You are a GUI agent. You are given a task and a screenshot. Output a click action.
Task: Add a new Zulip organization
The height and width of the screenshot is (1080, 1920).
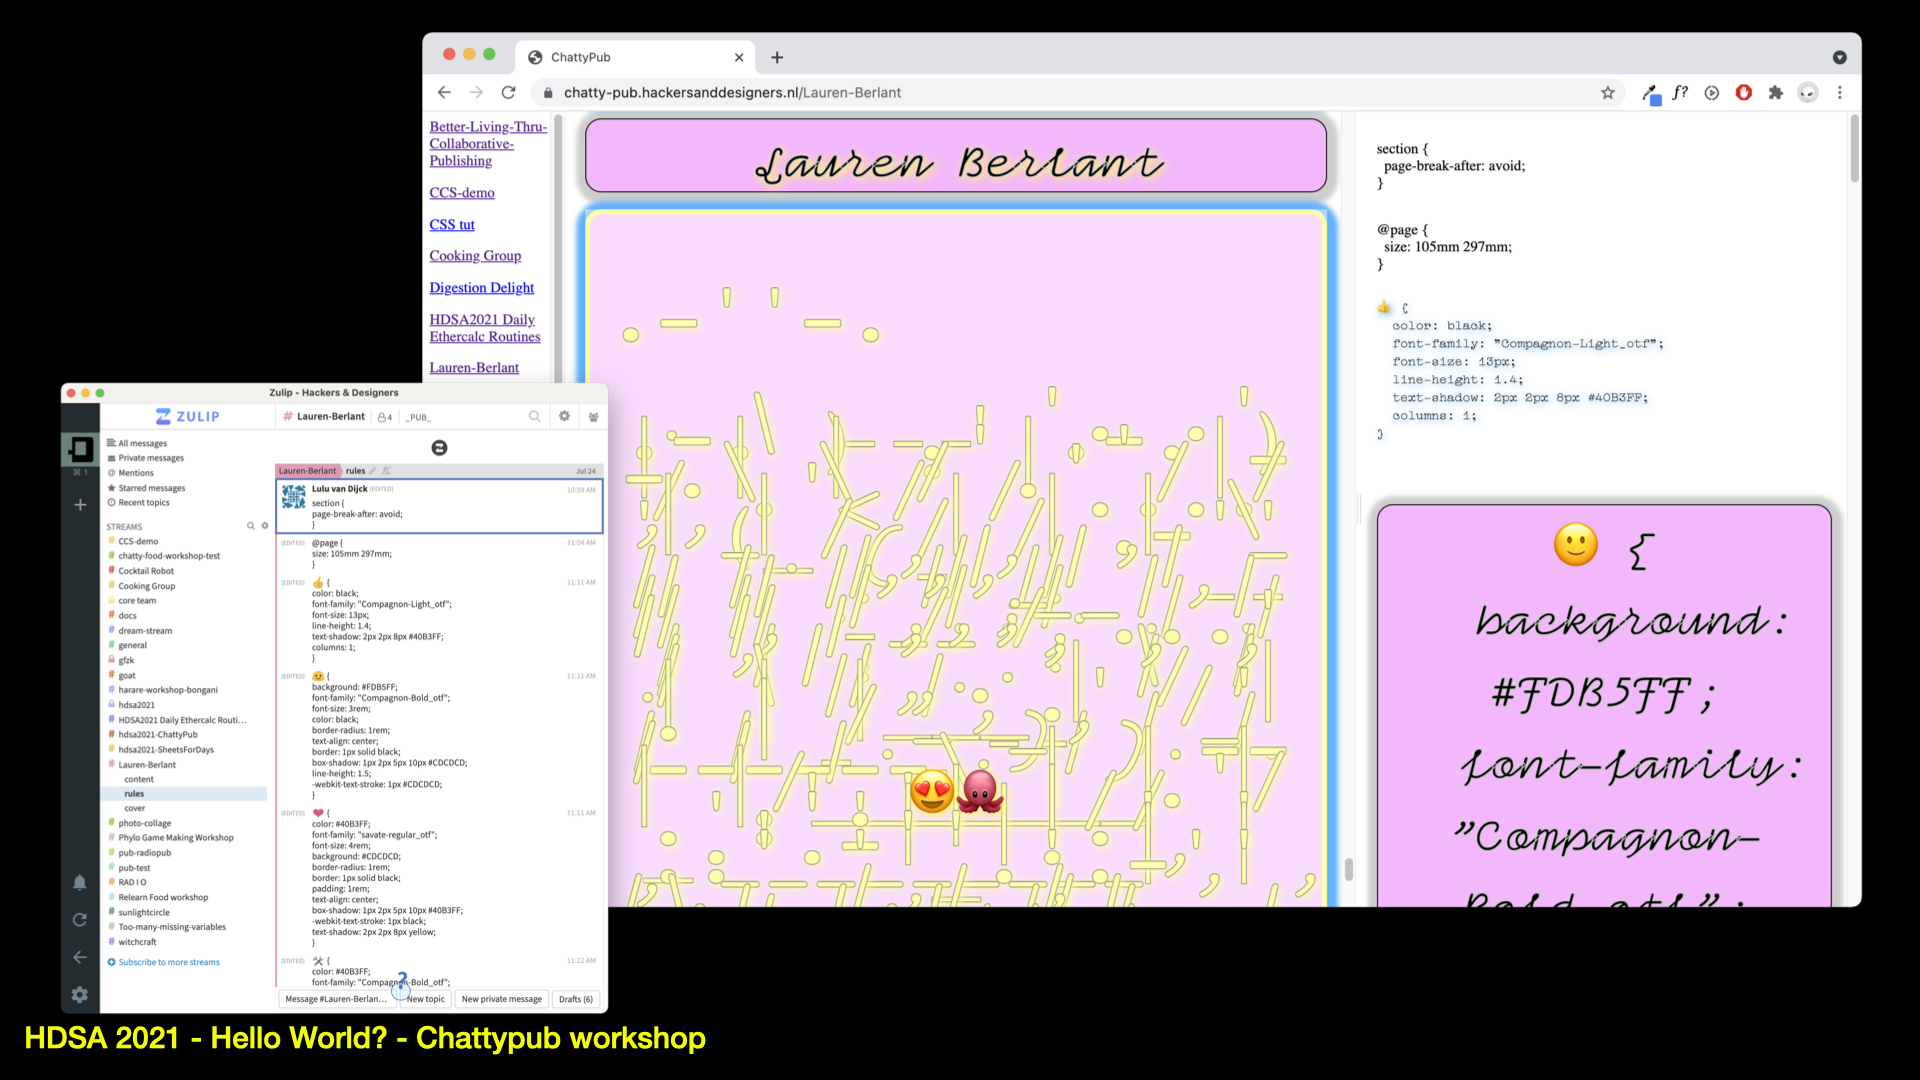80,505
